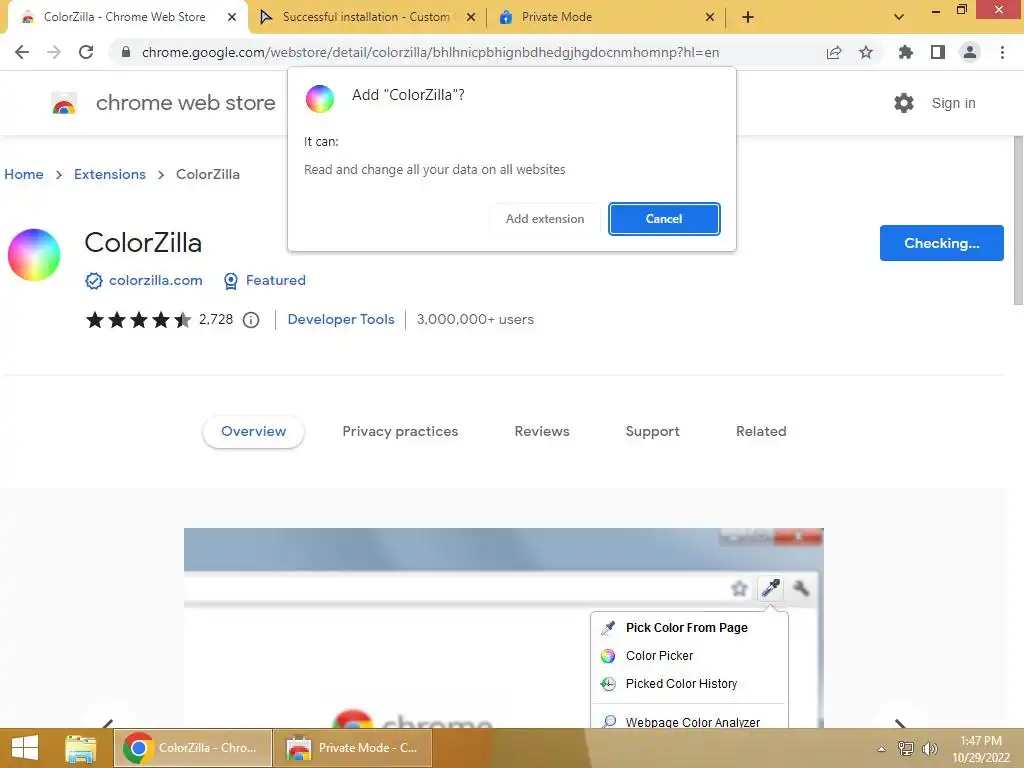1024x768 pixels.
Task: Cancel the Add ColorZilla dialog
Action: [664, 219]
